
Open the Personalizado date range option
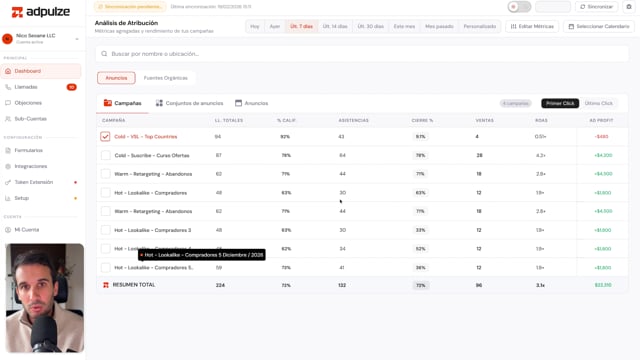coord(480,26)
